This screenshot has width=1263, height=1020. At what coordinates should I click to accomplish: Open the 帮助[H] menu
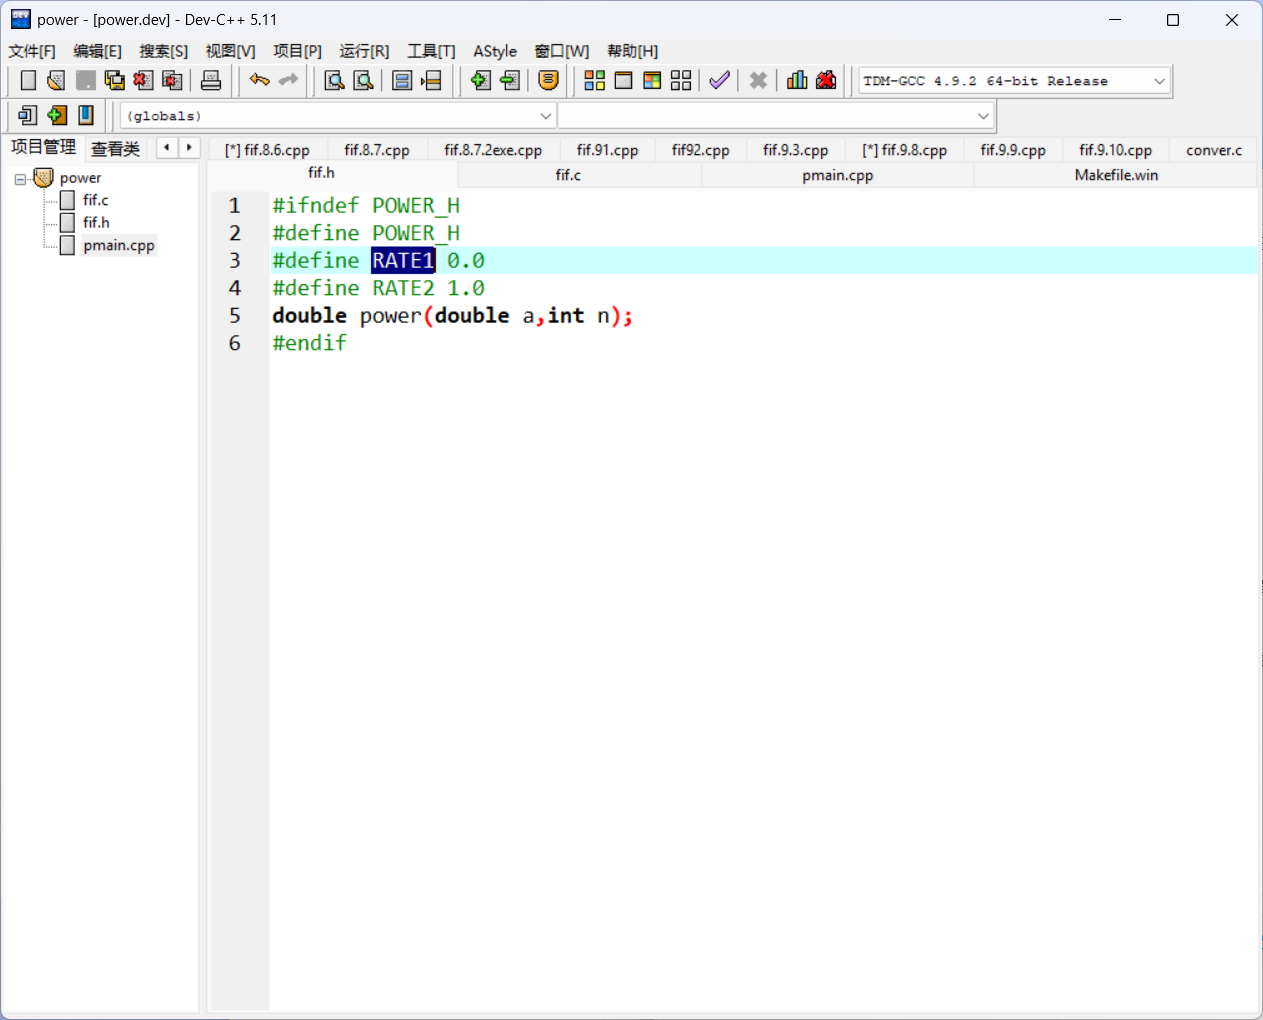pos(632,51)
